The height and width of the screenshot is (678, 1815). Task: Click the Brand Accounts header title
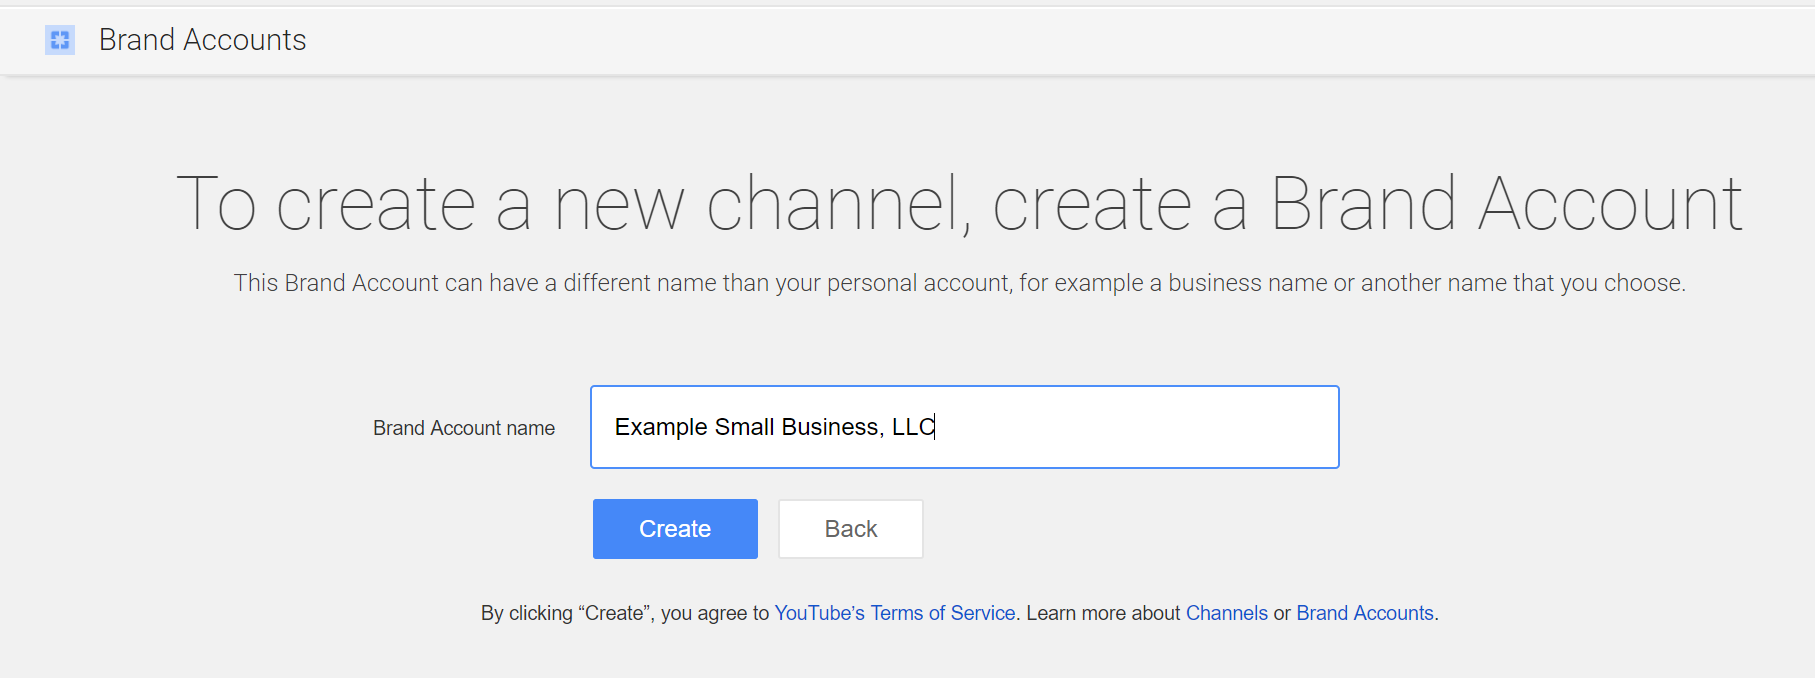202,40
